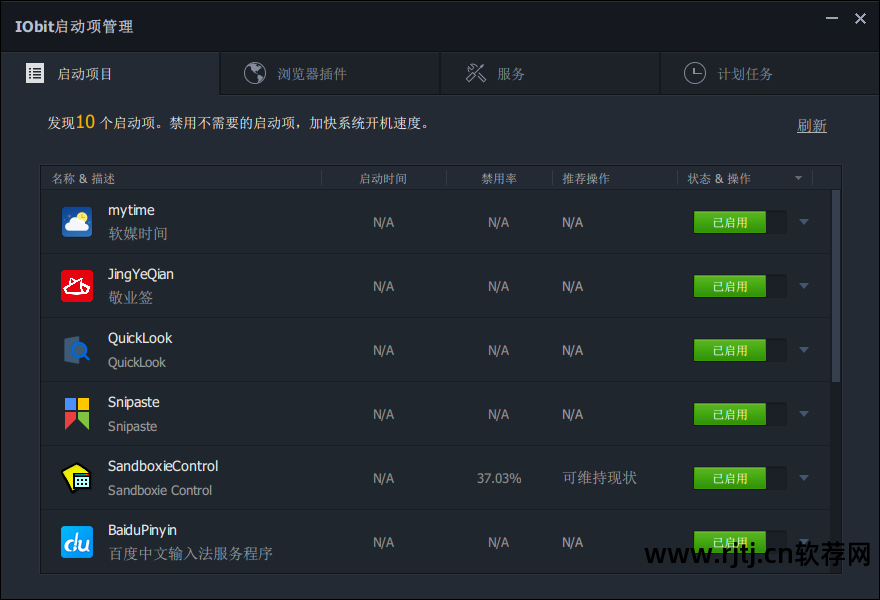Expand the dropdown arrow beside mytime's status

pyautogui.click(x=803, y=222)
